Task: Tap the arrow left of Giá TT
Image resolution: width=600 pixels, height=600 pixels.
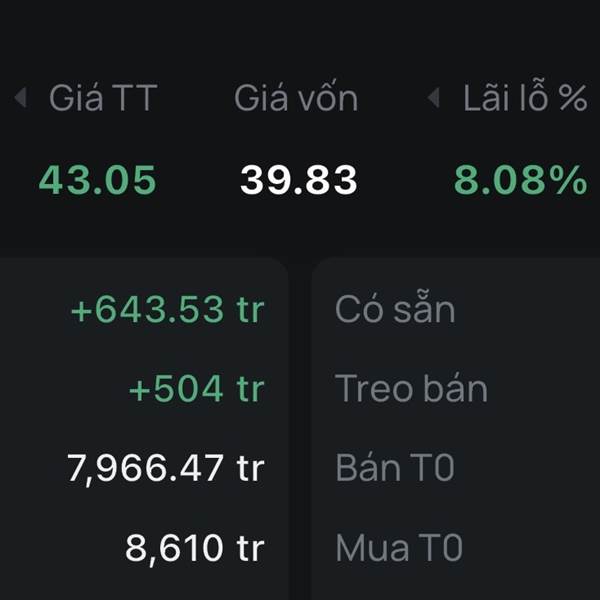Action: (20, 98)
